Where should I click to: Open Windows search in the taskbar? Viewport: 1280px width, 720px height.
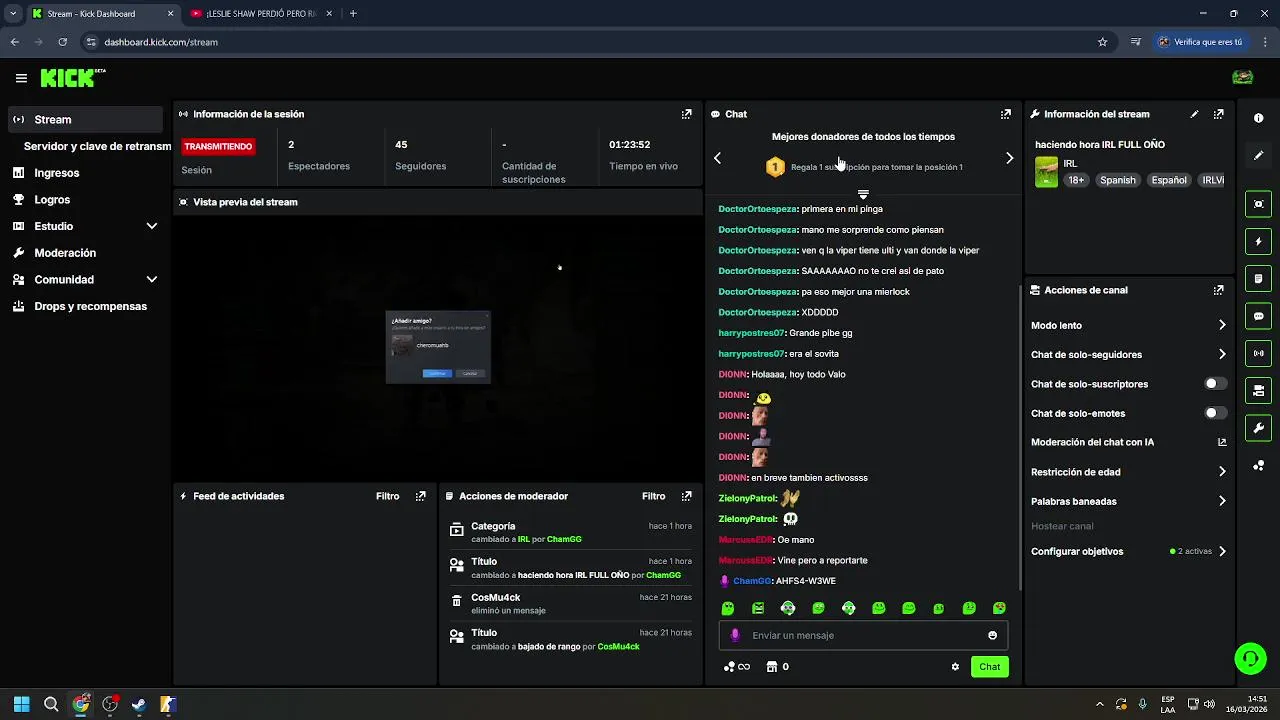click(x=51, y=704)
